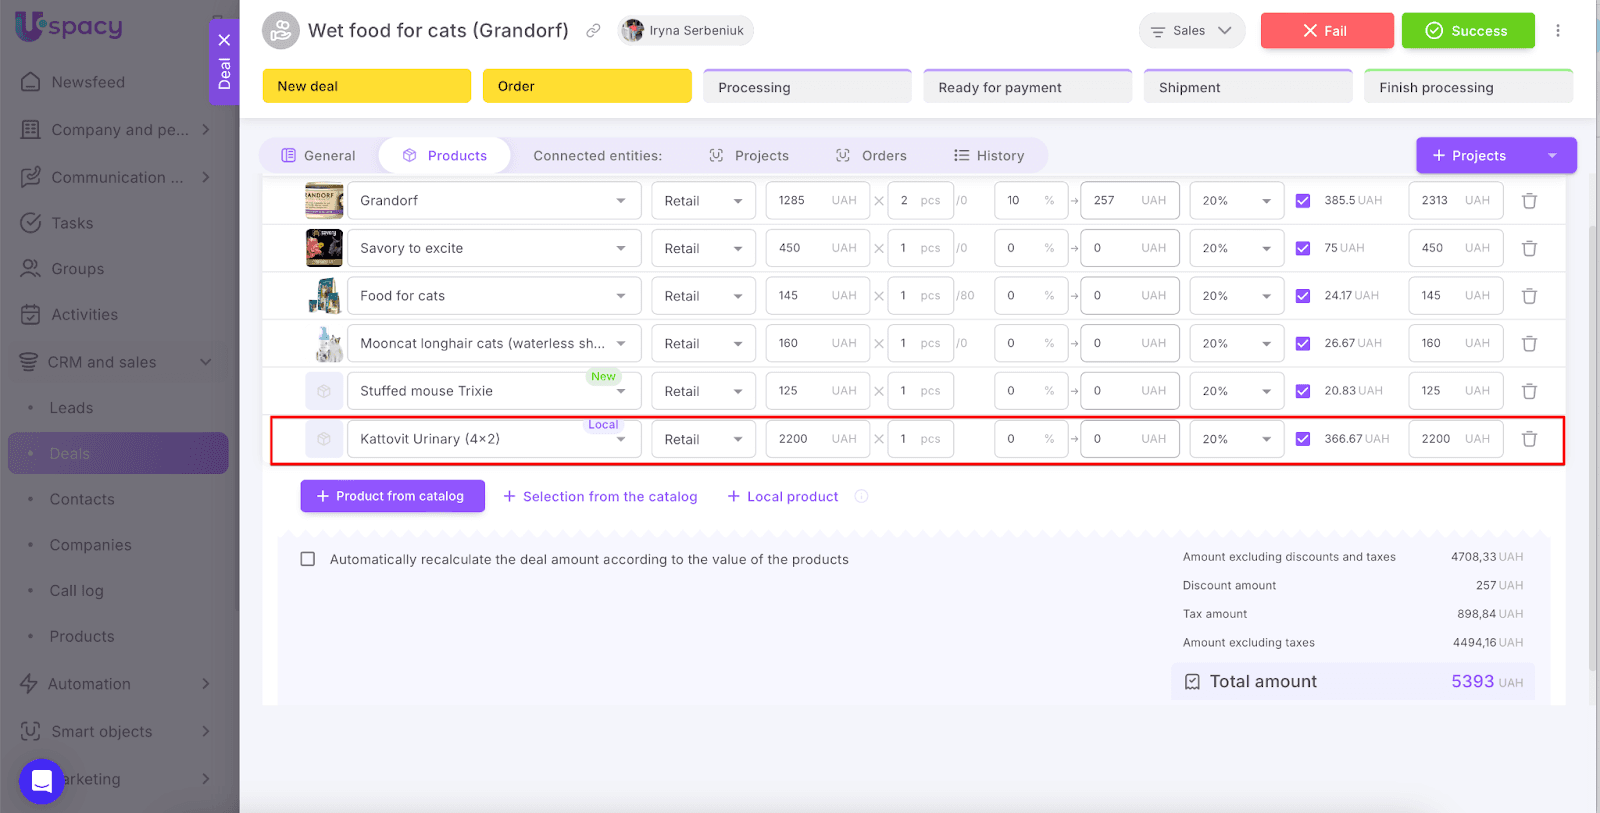The image size is (1600, 813).
Task: Delete the Kattovit Urinary product row
Action: coord(1529,439)
